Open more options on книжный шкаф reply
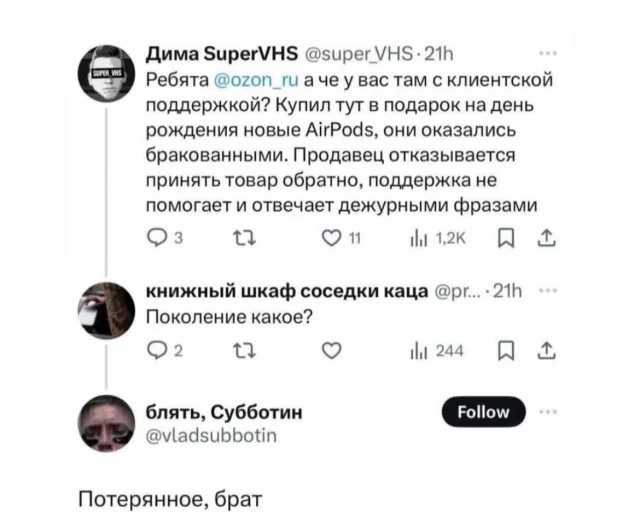The height and width of the screenshot is (529, 640). click(x=545, y=290)
